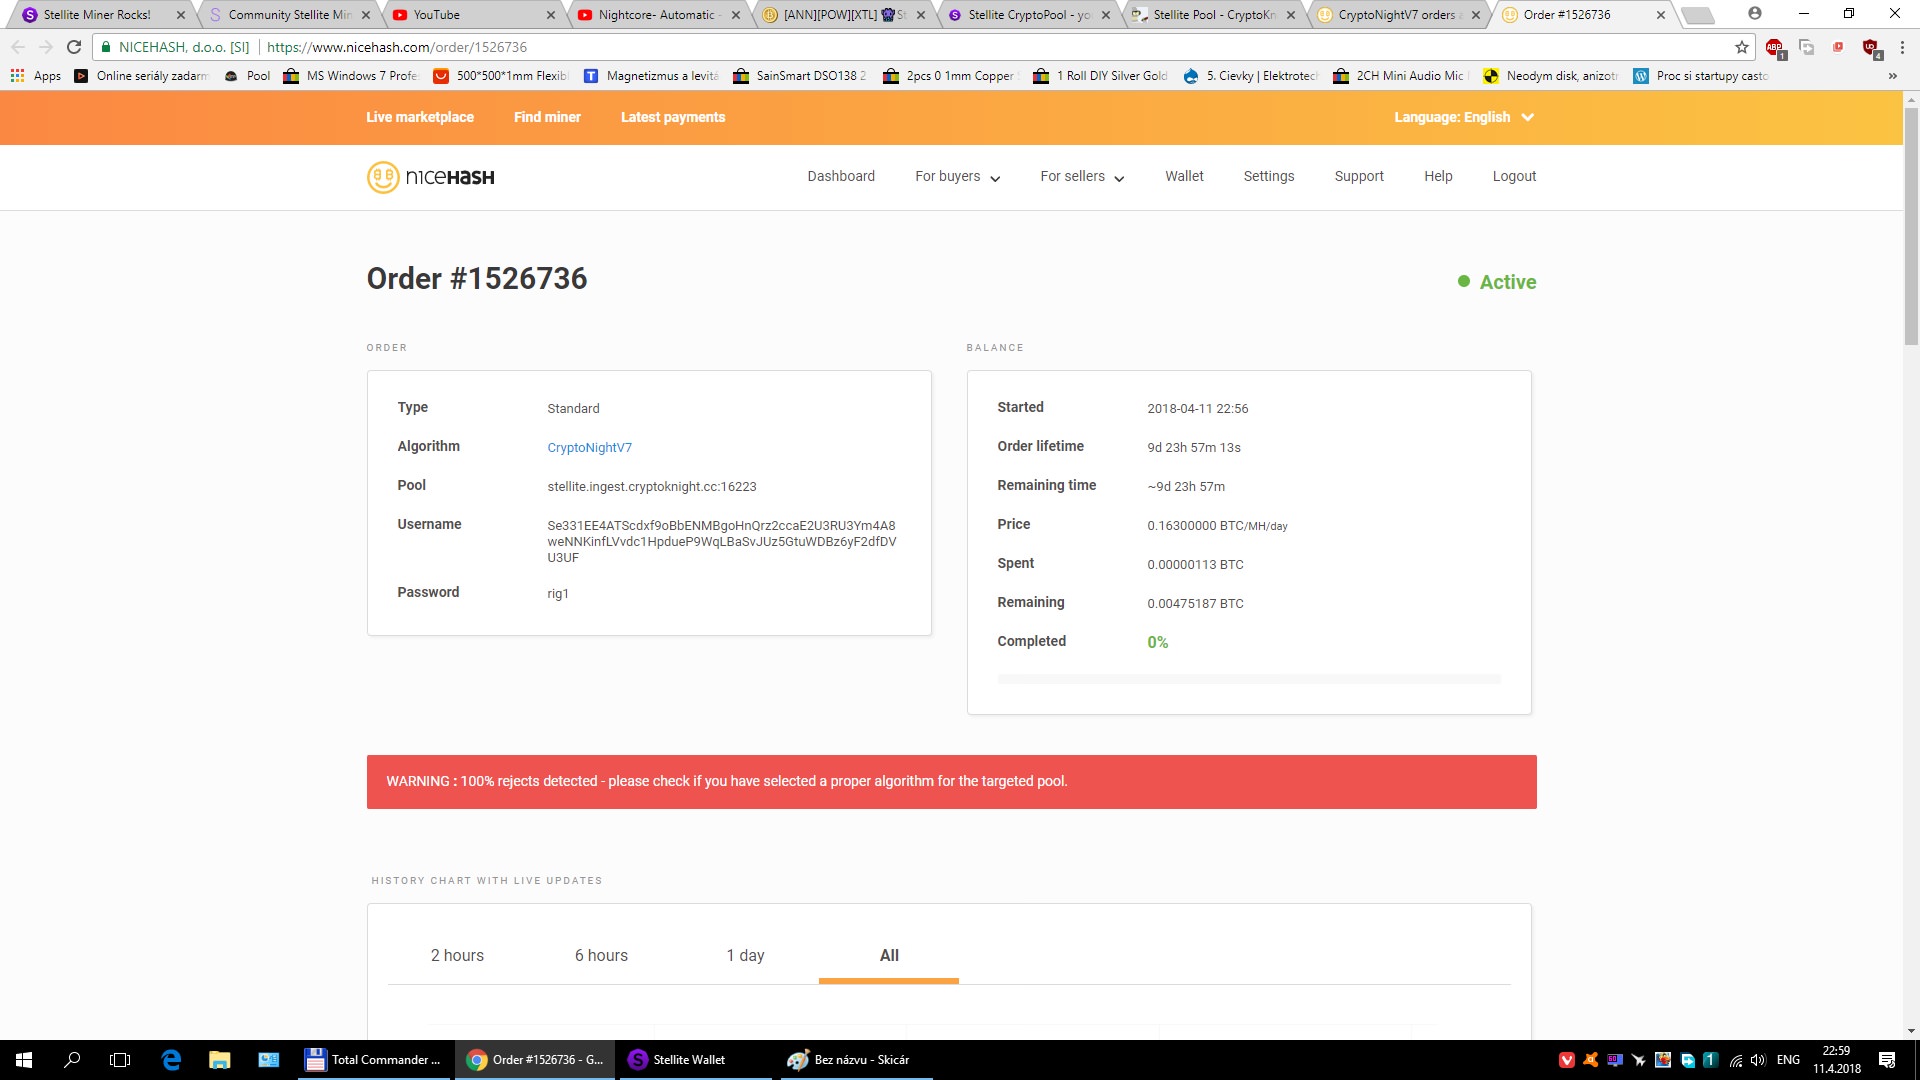Screen dimensions: 1920x1080
Task: Click the Adblock extension icon
Action: (1774, 47)
